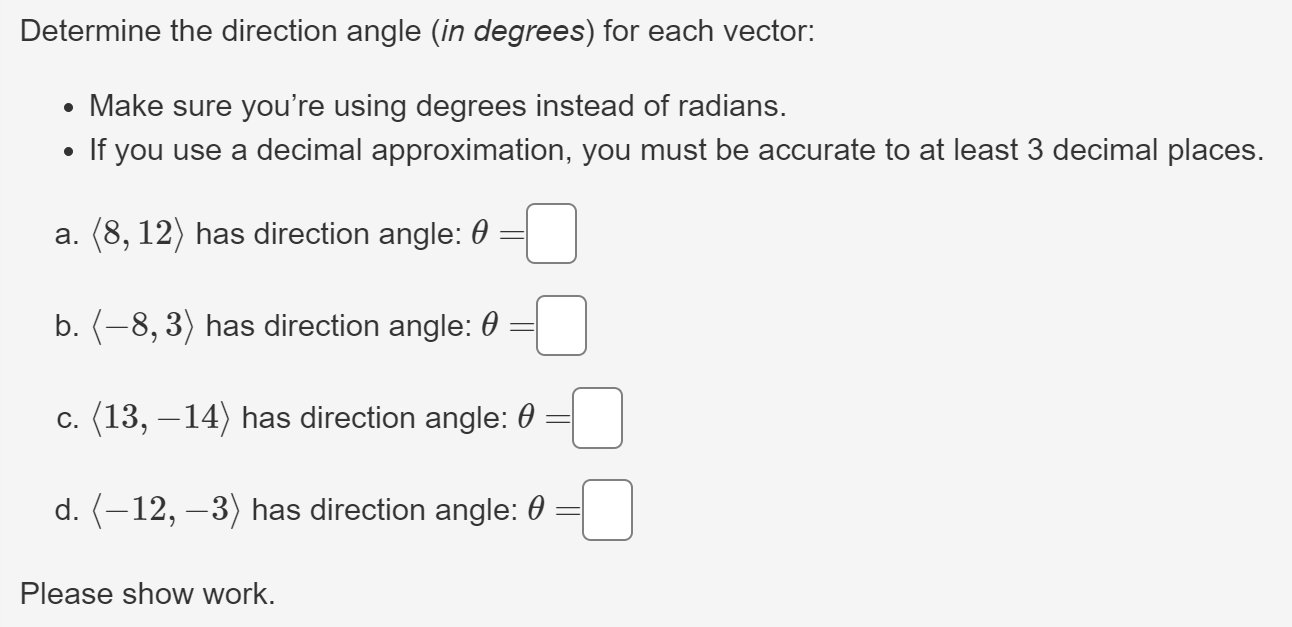Image resolution: width=1292 pixels, height=627 pixels.
Task: Click the answer box for vector ⟨8, 12⟩
Action: pos(552,233)
